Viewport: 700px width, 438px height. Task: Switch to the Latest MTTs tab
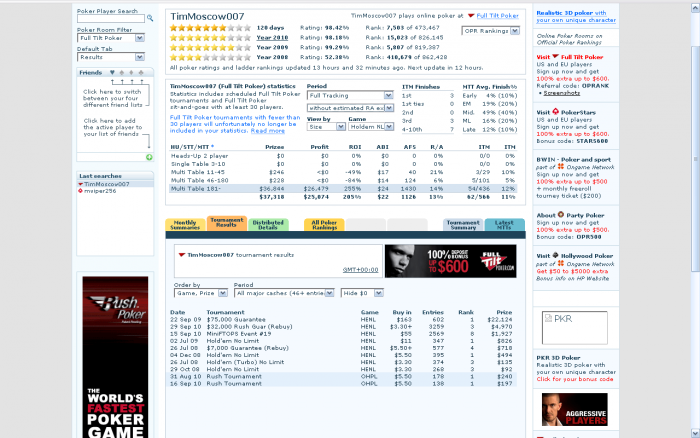pyautogui.click(x=504, y=225)
